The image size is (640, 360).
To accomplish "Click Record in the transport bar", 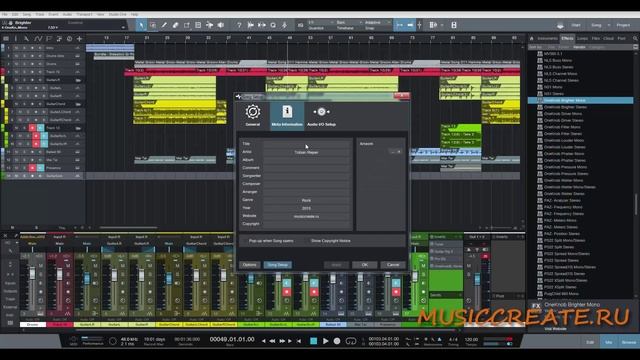I will point(337,341).
